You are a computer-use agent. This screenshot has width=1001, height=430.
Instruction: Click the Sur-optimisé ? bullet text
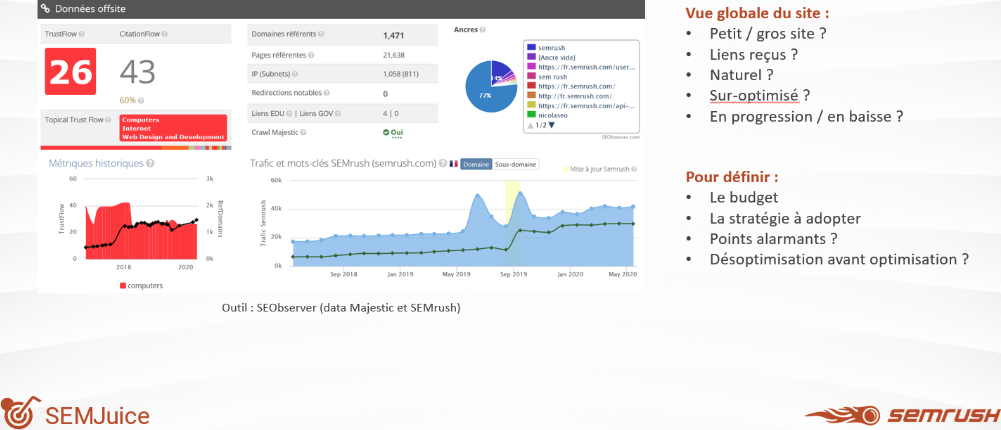(x=760, y=96)
